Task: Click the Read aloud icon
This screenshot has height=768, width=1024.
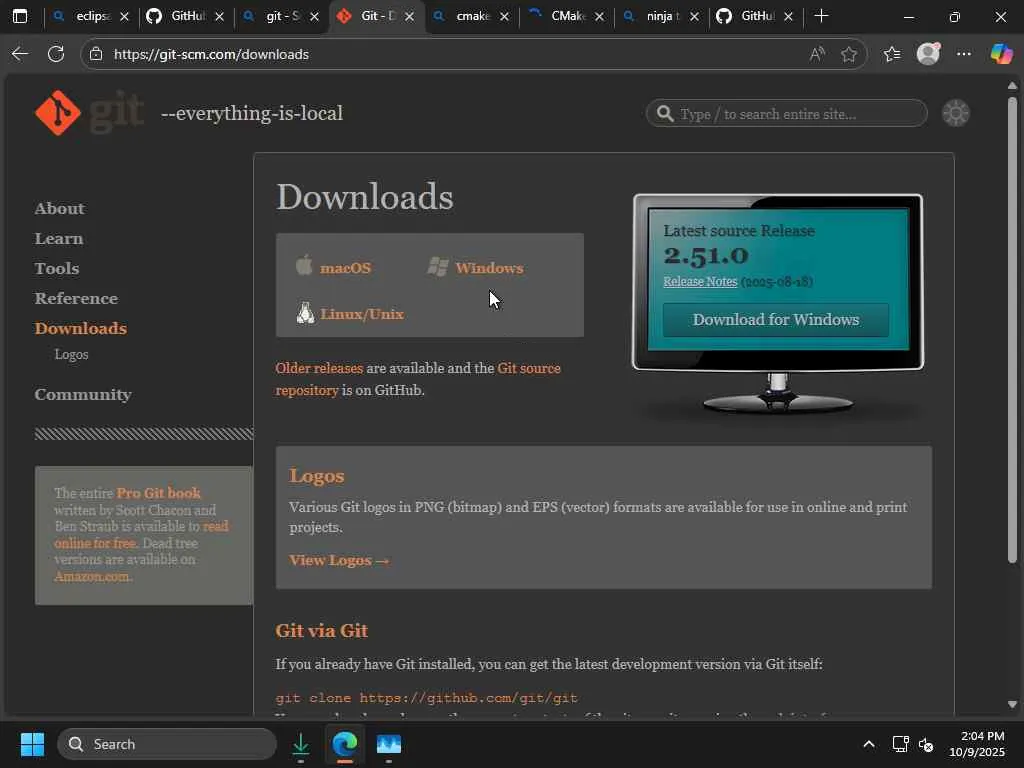Action: pyautogui.click(x=817, y=54)
